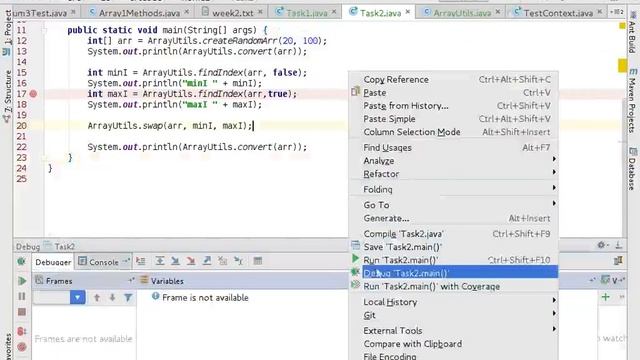Restore layout icon in debug toolbar
Screen dimensions: 640x360
pyautogui.click(x=618, y=261)
